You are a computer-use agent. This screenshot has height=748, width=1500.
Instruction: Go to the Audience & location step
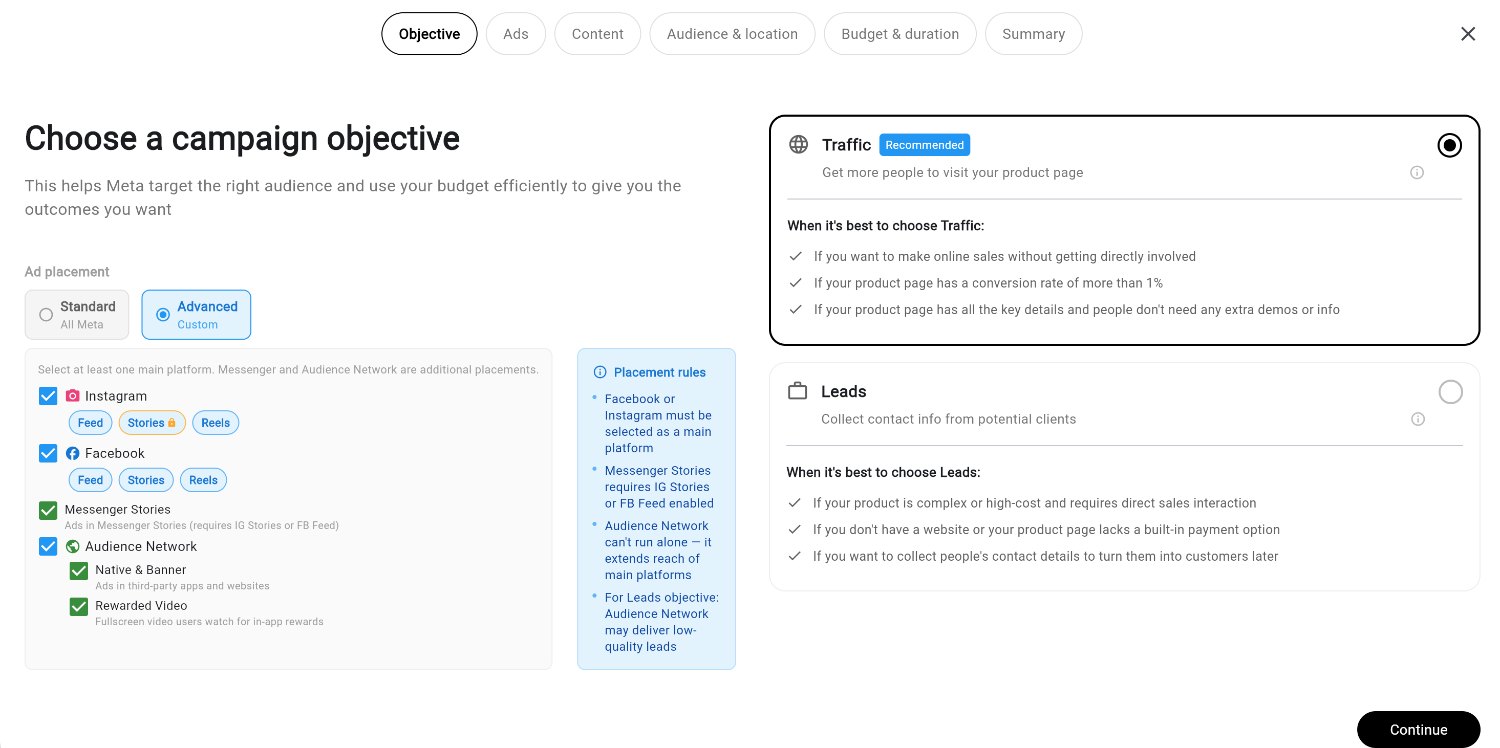[x=733, y=34]
